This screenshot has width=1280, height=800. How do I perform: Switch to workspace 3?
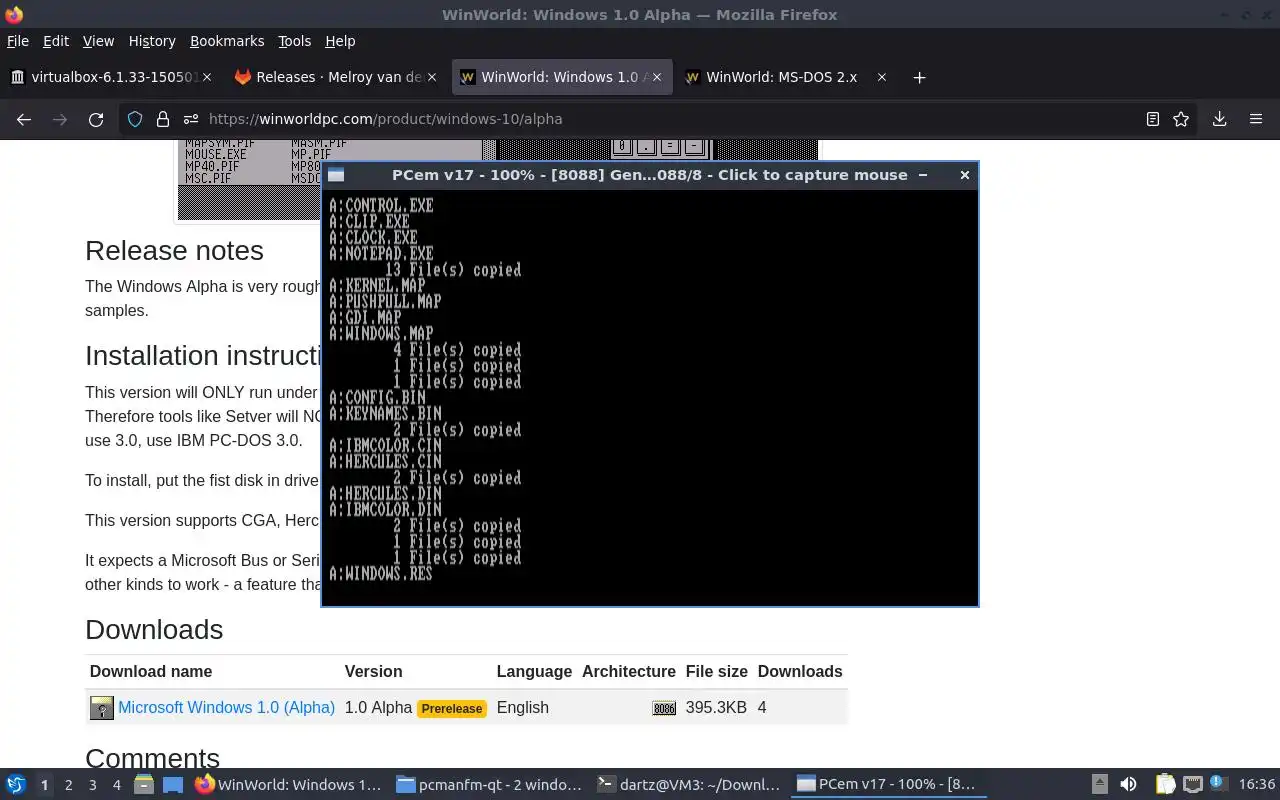92,785
